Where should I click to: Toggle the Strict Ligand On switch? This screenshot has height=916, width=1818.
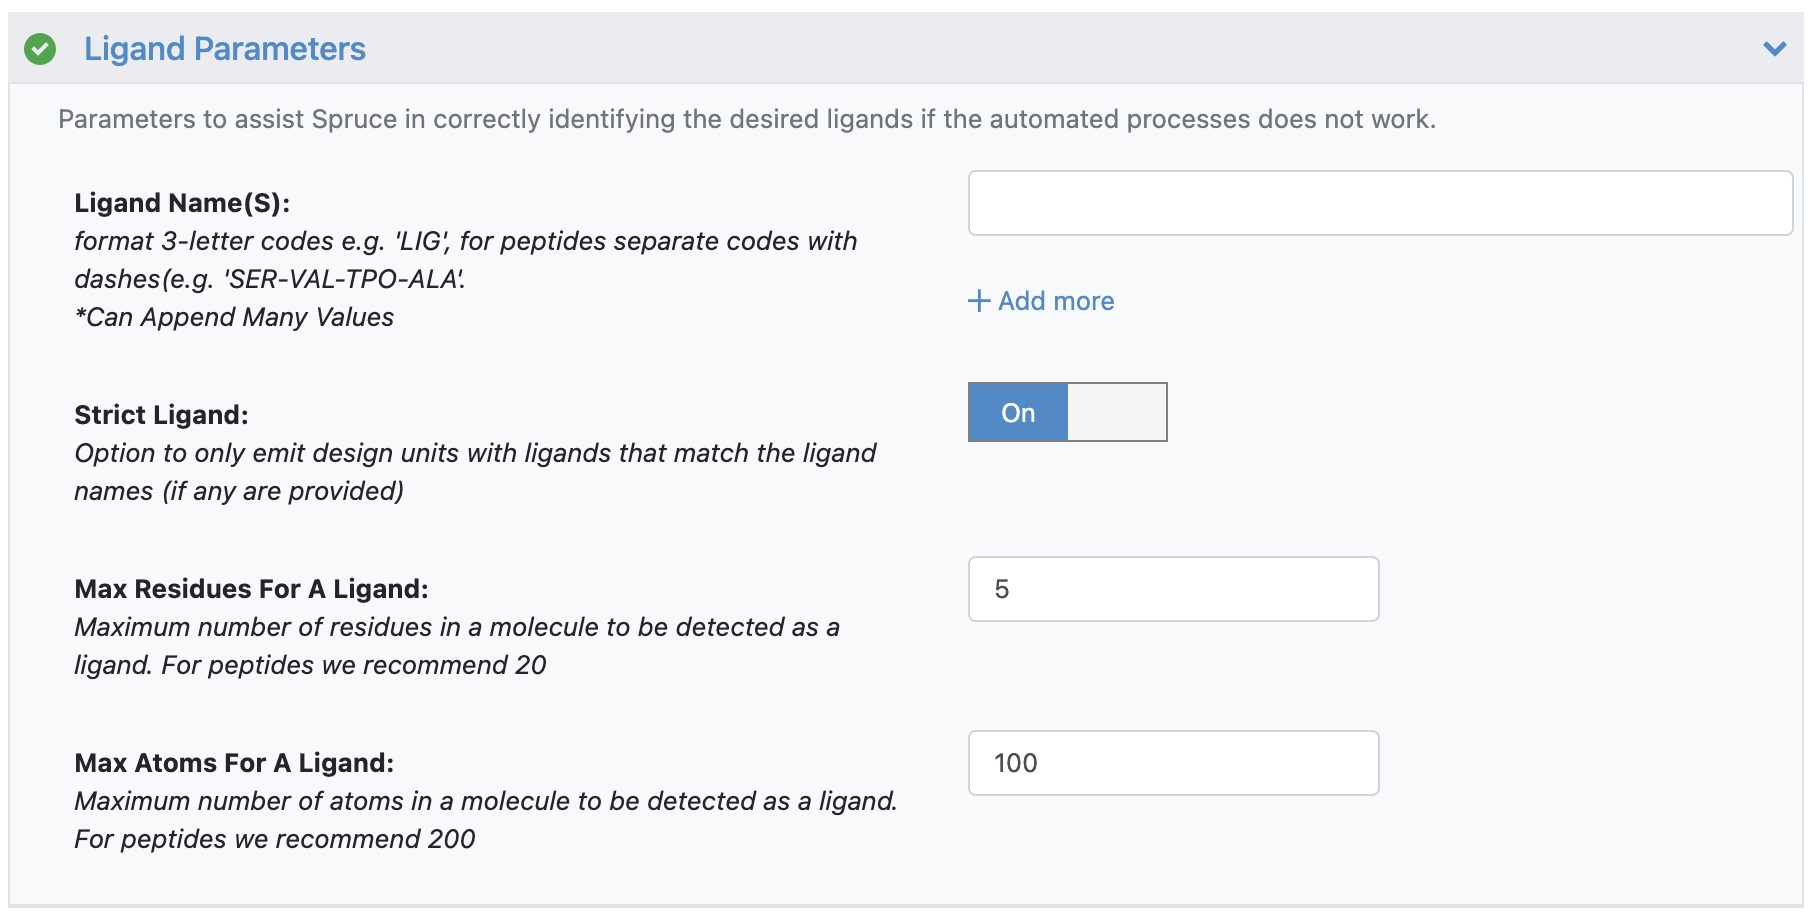1067,412
